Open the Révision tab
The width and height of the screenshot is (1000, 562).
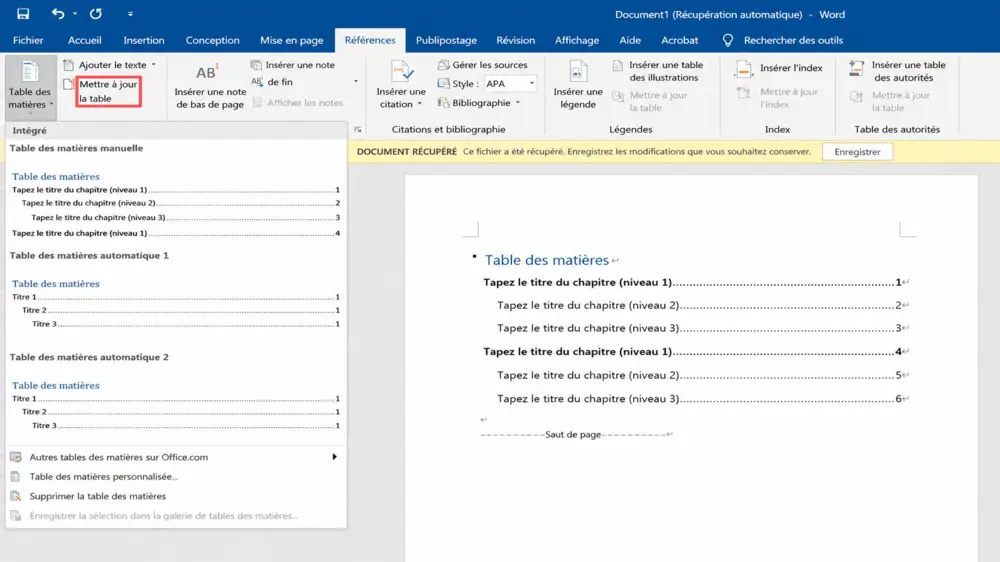point(515,40)
